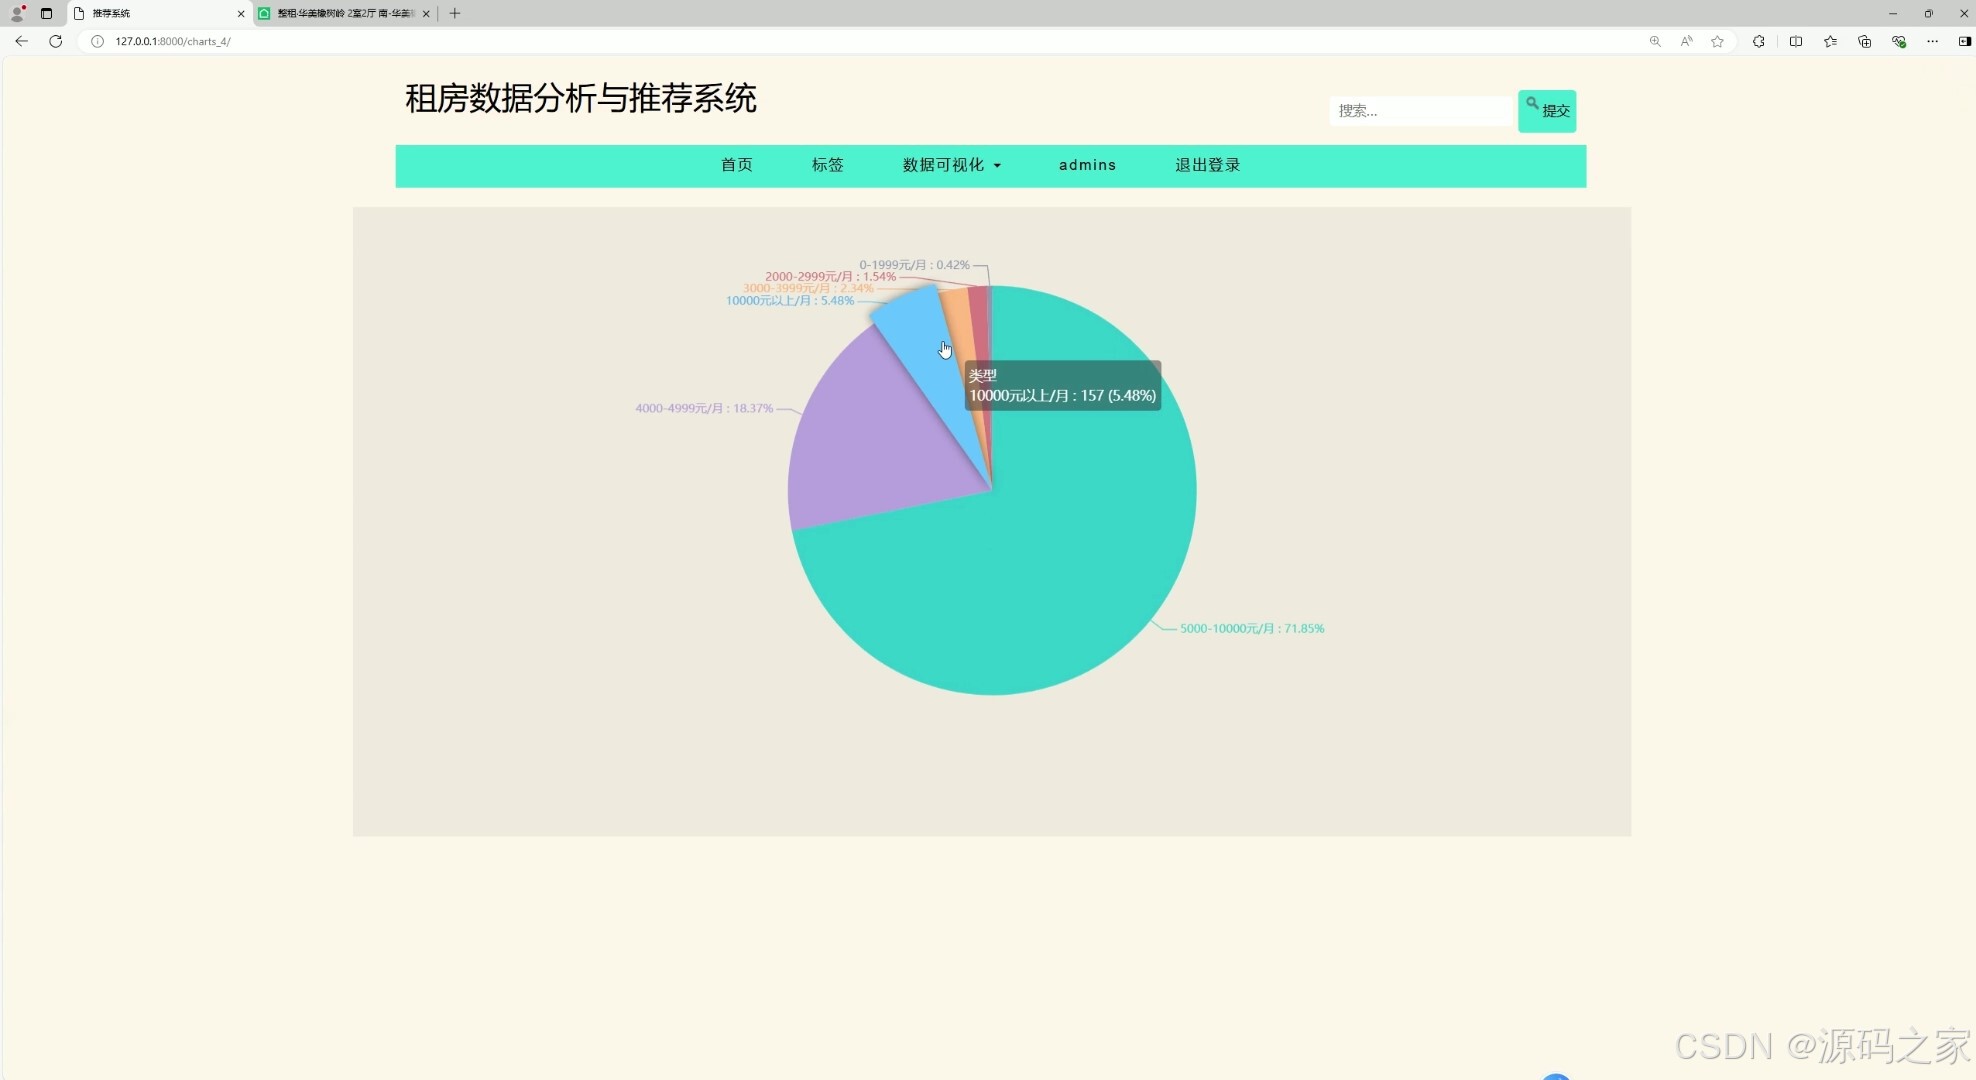Open the Collections icon
Image resolution: width=1976 pixels, height=1080 pixels.
[1864, 41]
